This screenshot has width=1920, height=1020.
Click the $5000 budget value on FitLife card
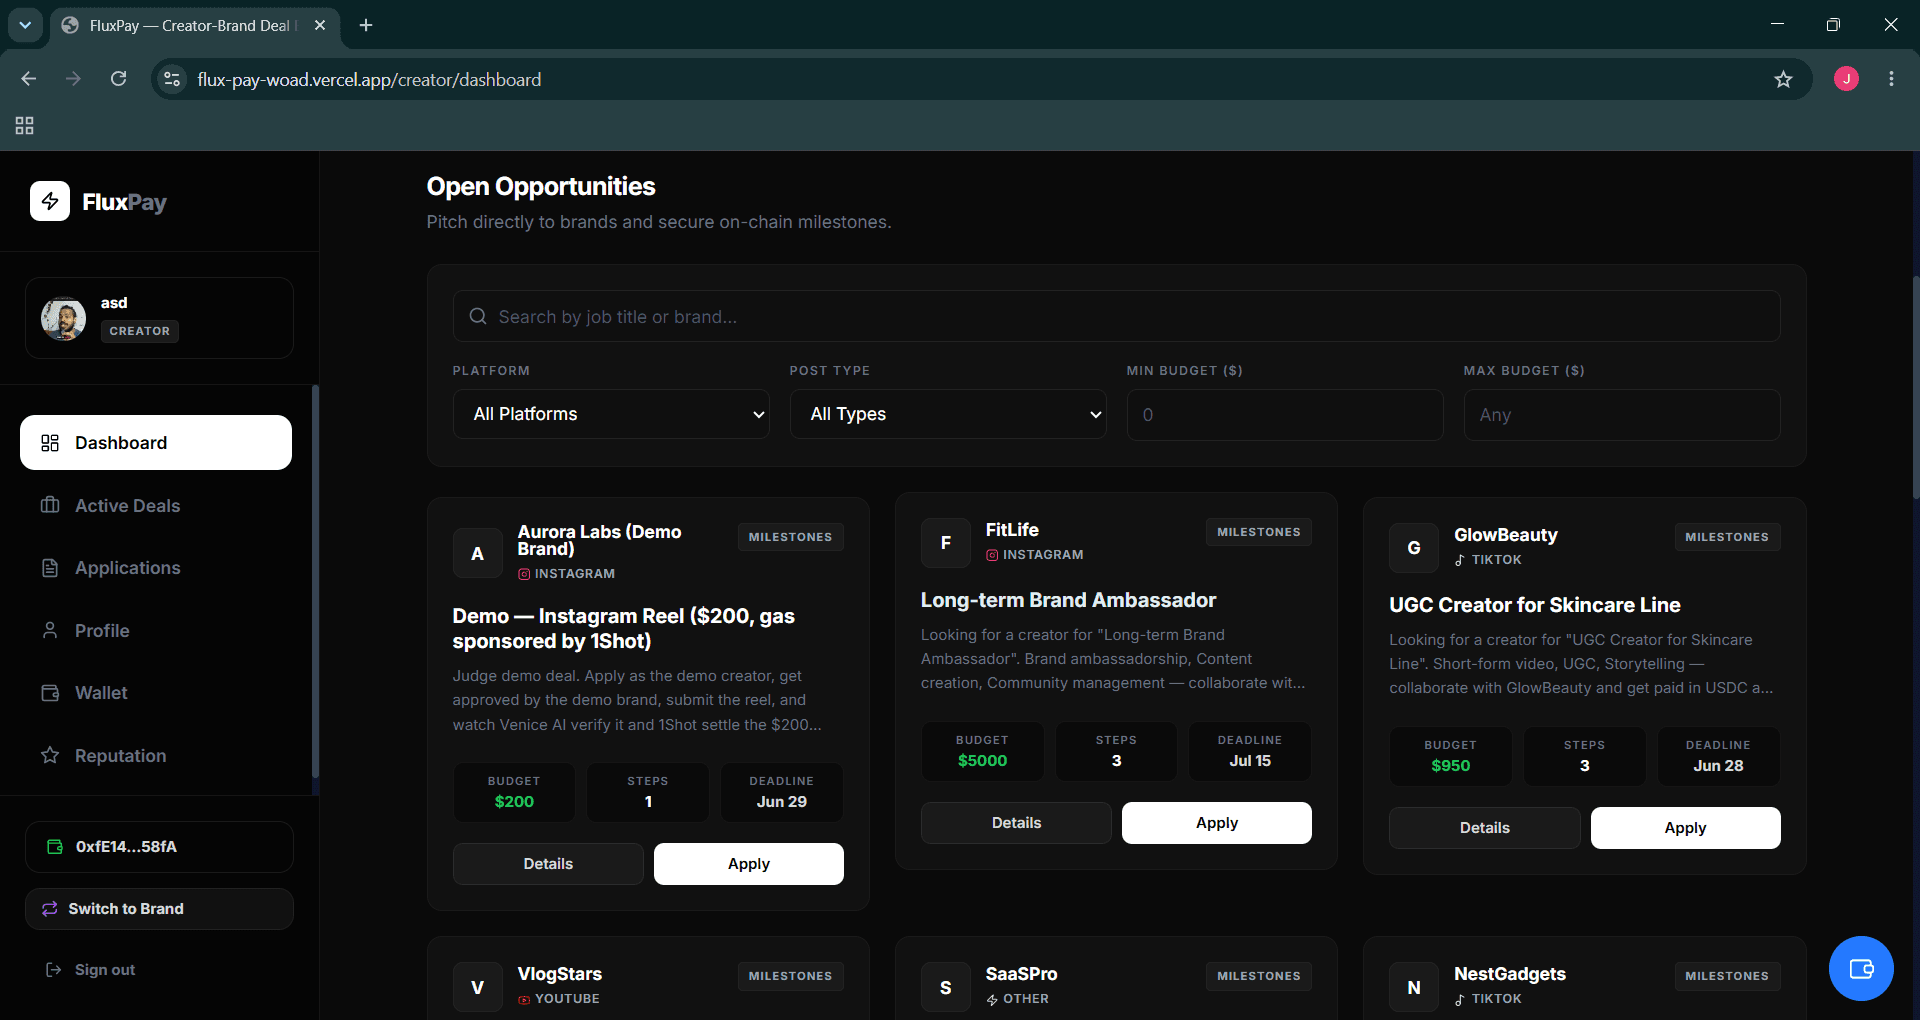click(x=982, y=761)
